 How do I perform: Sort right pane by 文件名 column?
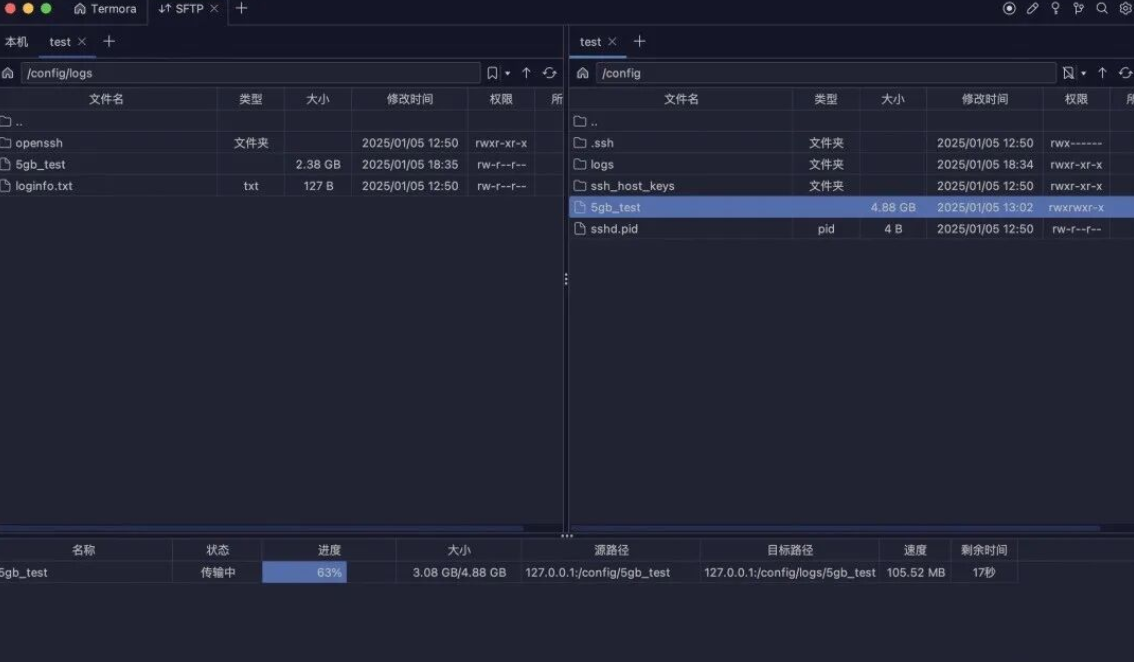[x=681, y=99]
